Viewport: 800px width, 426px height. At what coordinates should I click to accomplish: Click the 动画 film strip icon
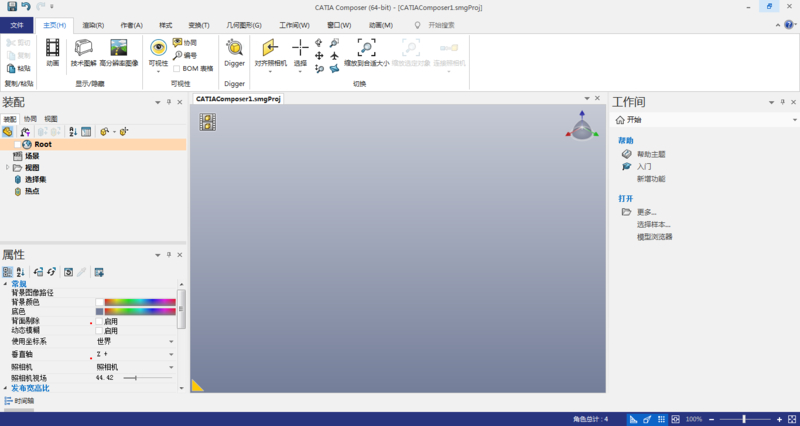click(x=53, y=47)
